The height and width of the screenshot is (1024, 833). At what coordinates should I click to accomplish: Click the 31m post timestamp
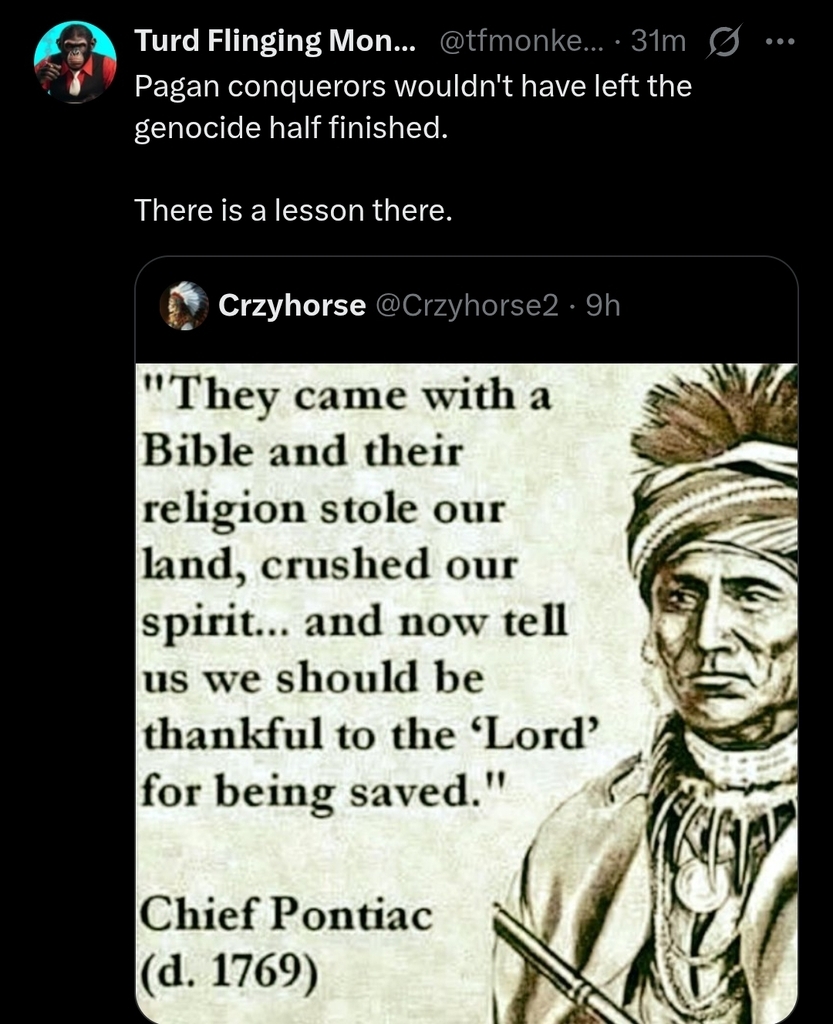coord(659,41)
